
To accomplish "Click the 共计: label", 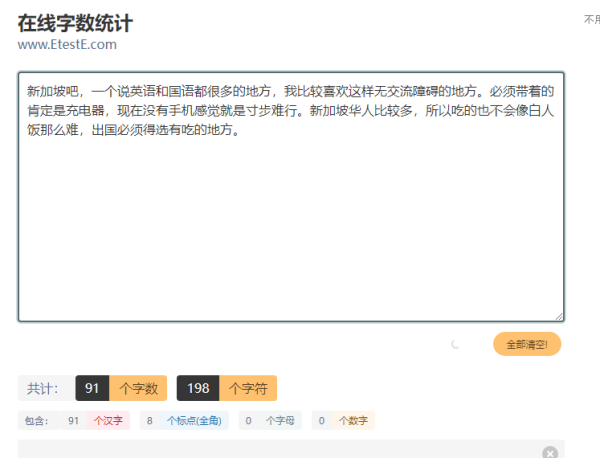I will (46, 388).
